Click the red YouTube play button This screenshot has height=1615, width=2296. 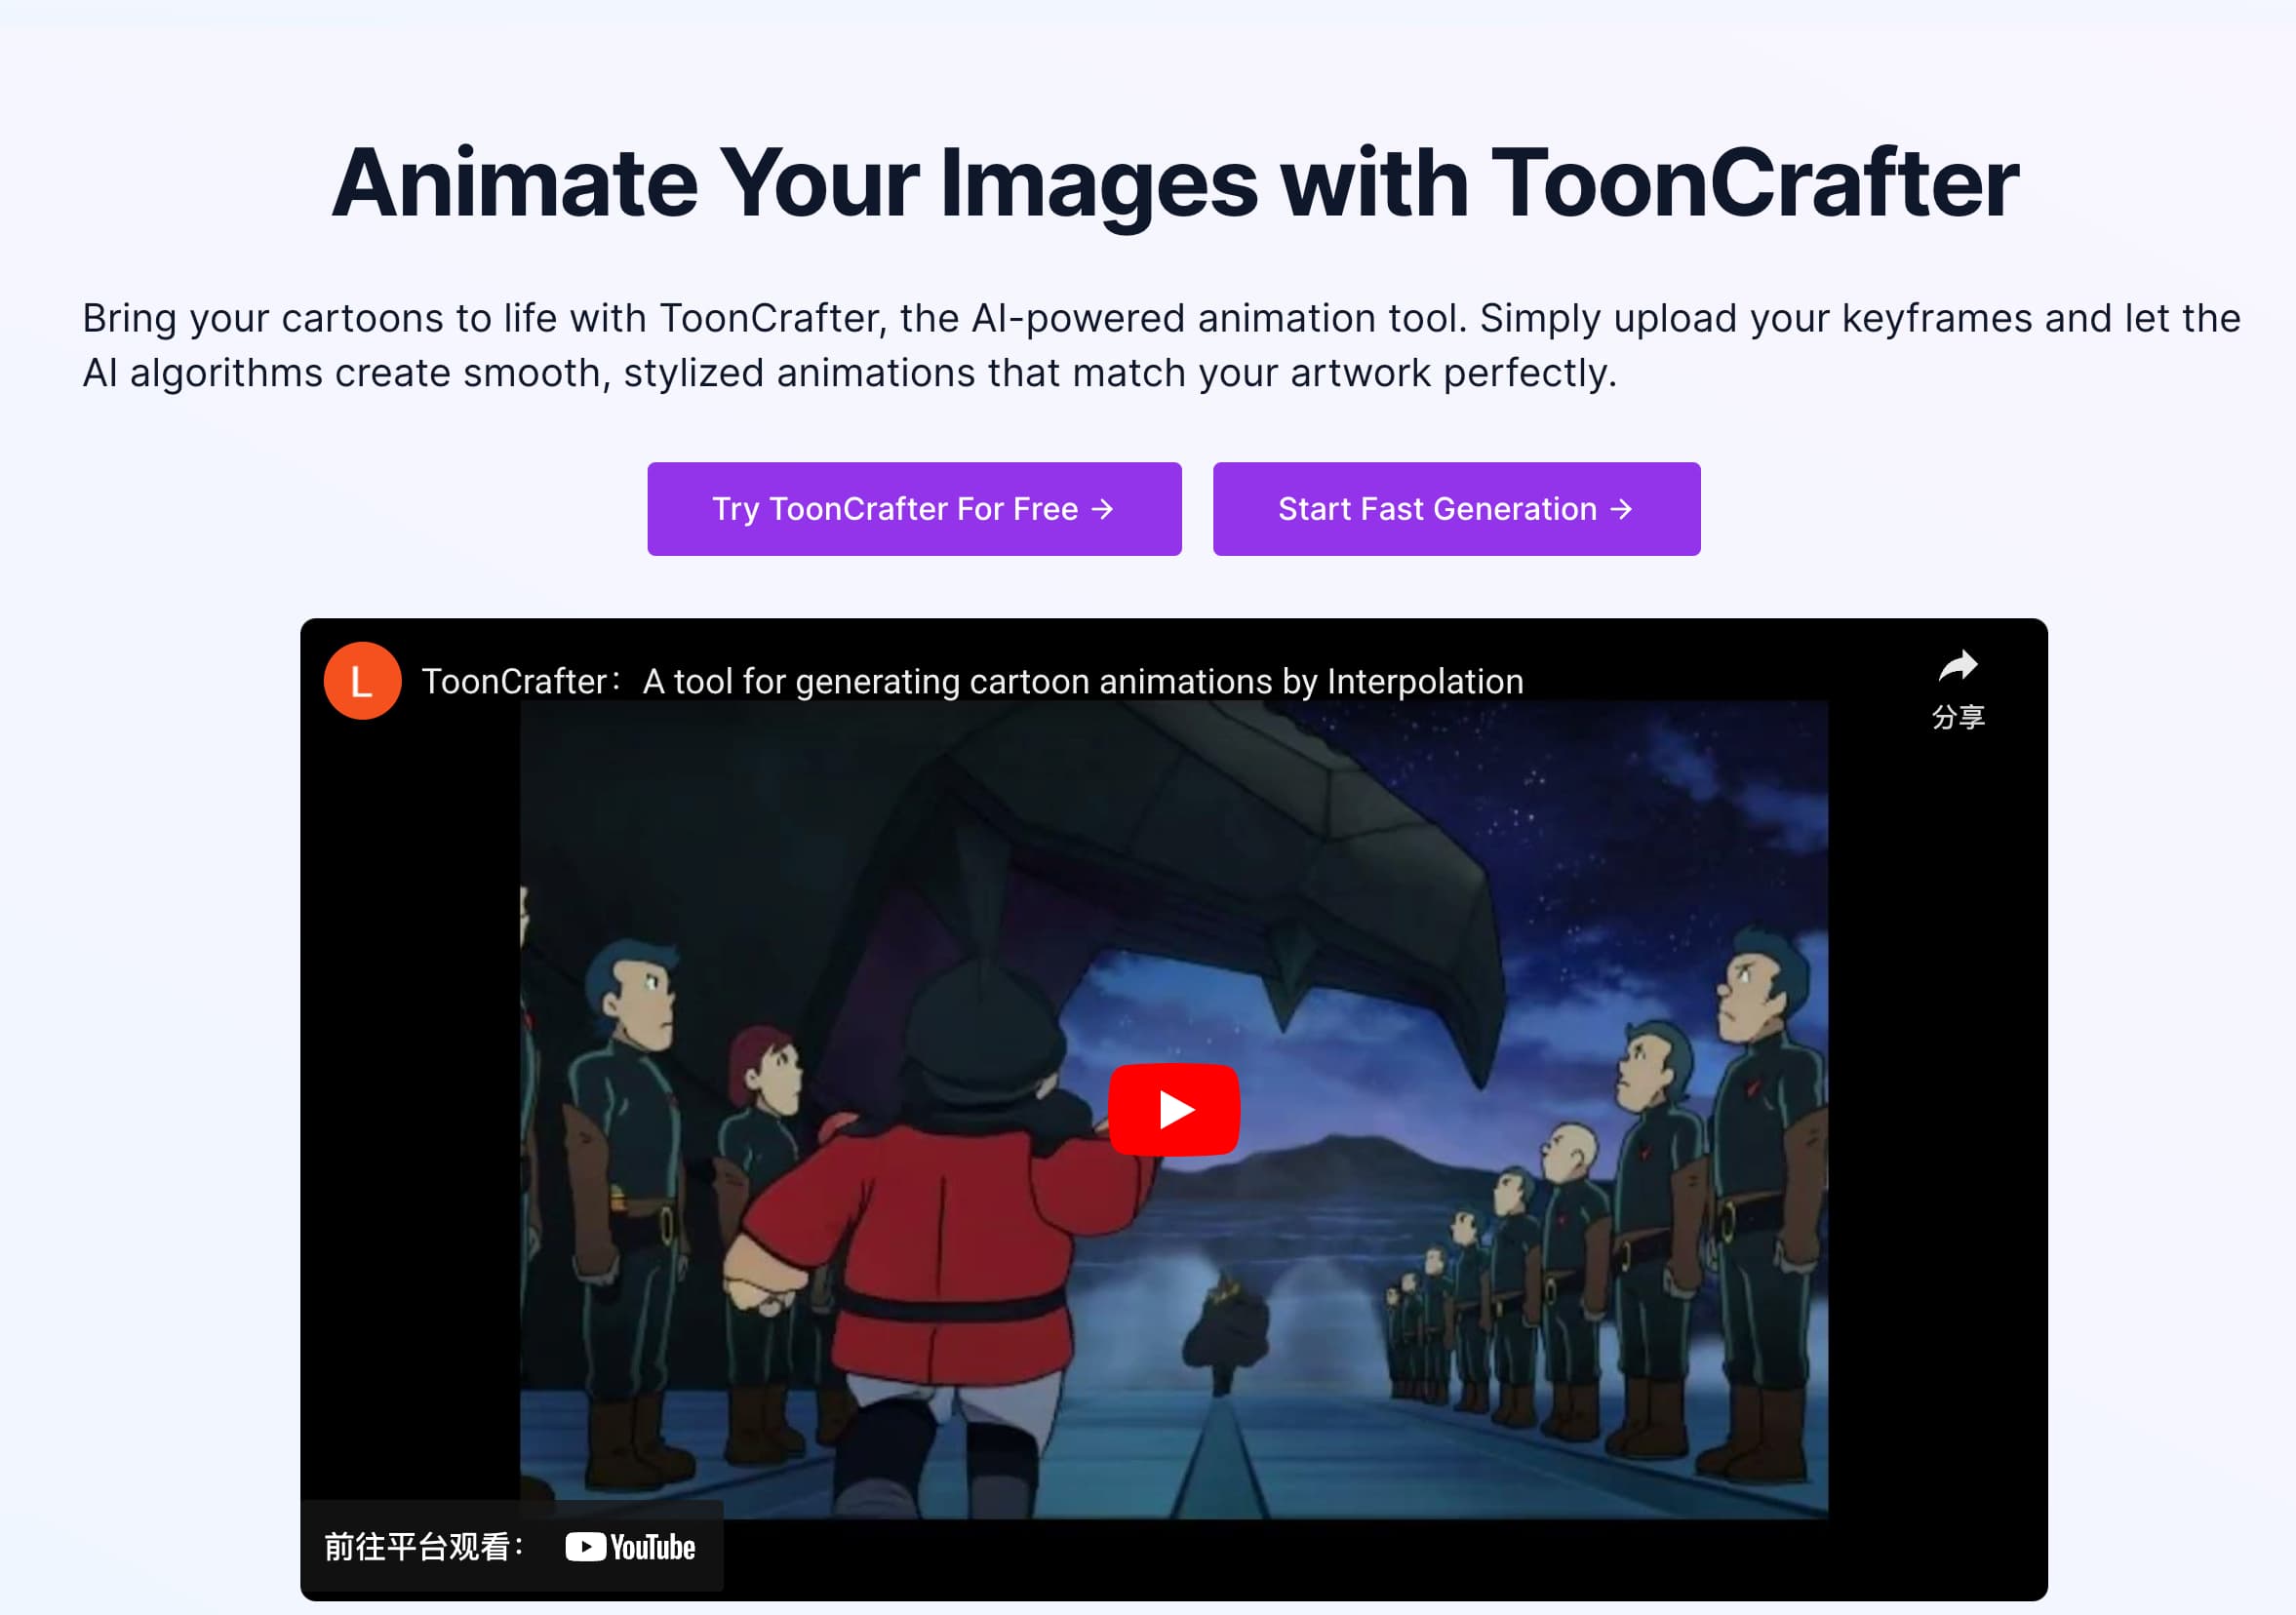pos(1174,1109)
